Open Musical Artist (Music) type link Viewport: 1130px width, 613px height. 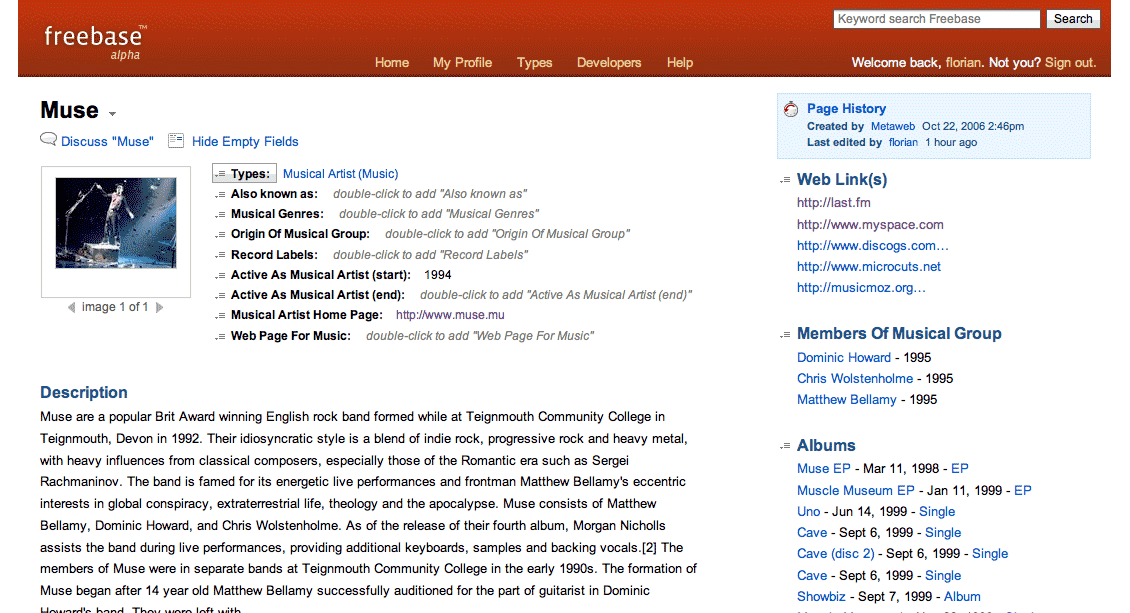(340, 174)
